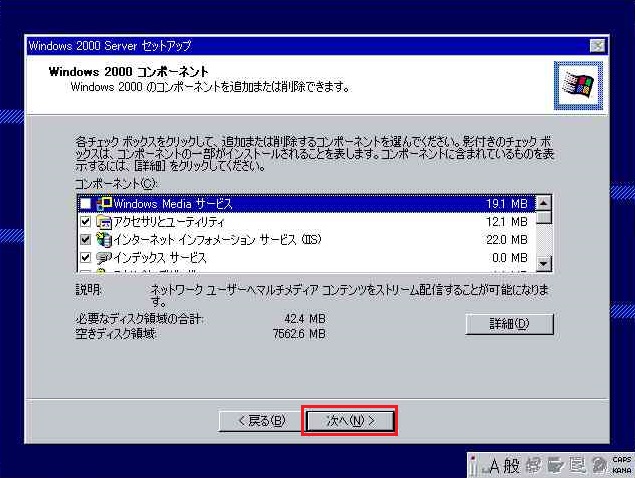Go back with the 戻る(B) button
635x478 pixels.
point(260,421)
